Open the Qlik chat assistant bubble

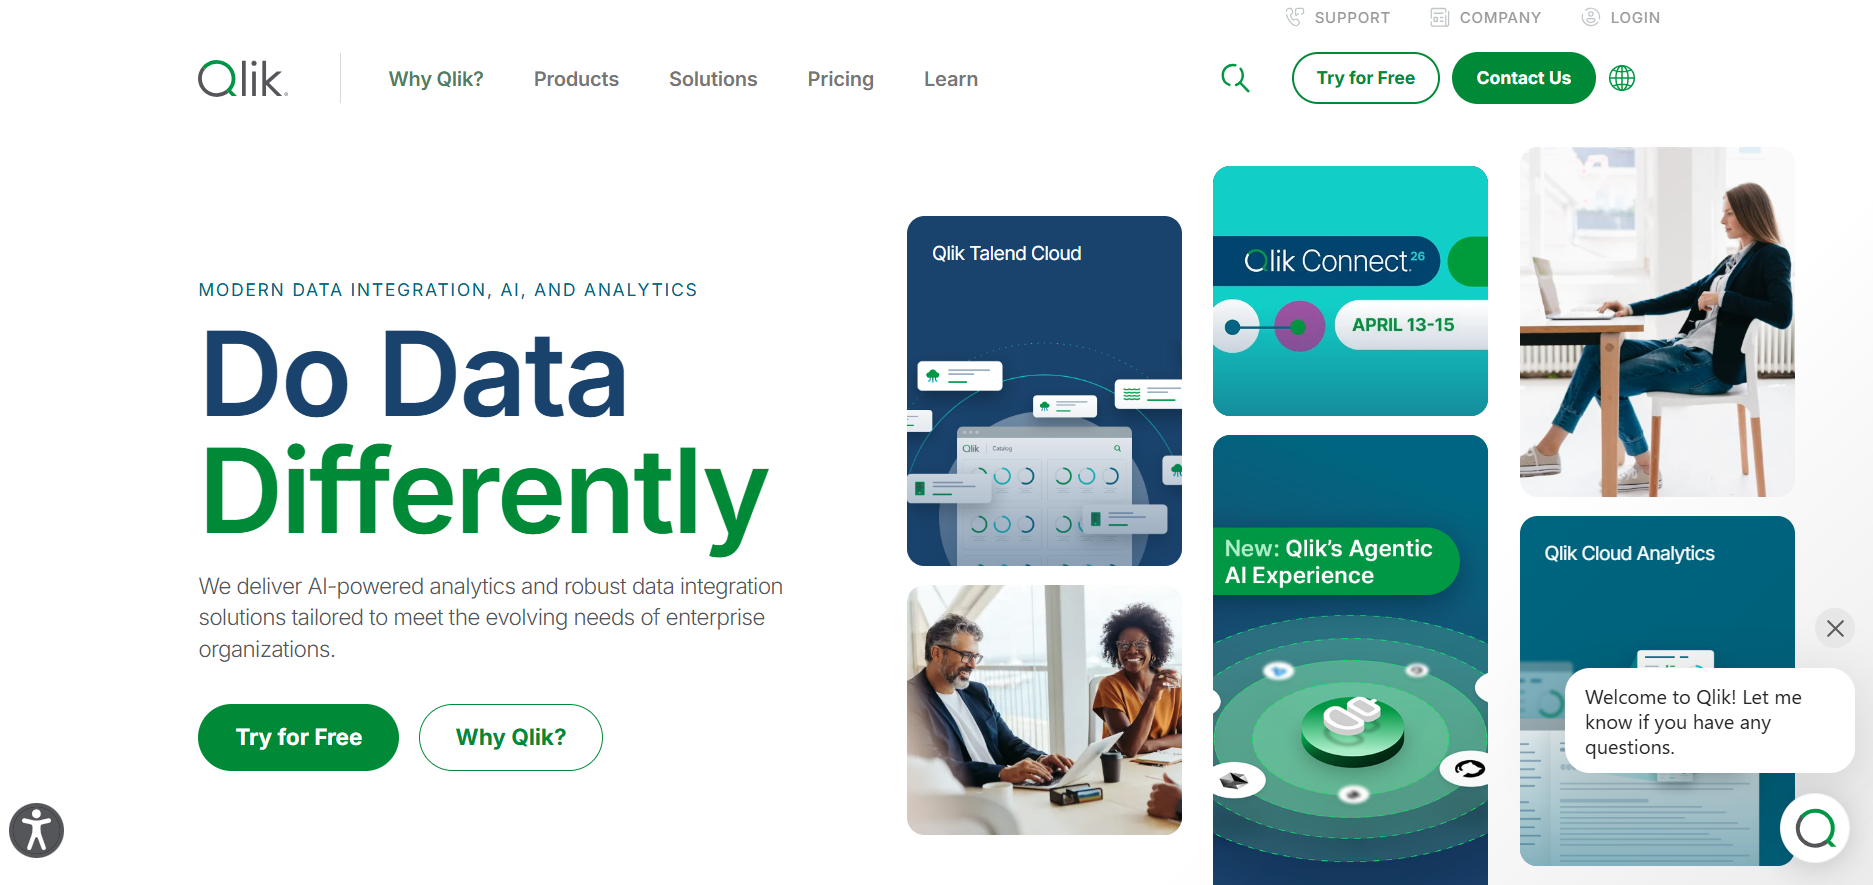(x=1815, y=828)
